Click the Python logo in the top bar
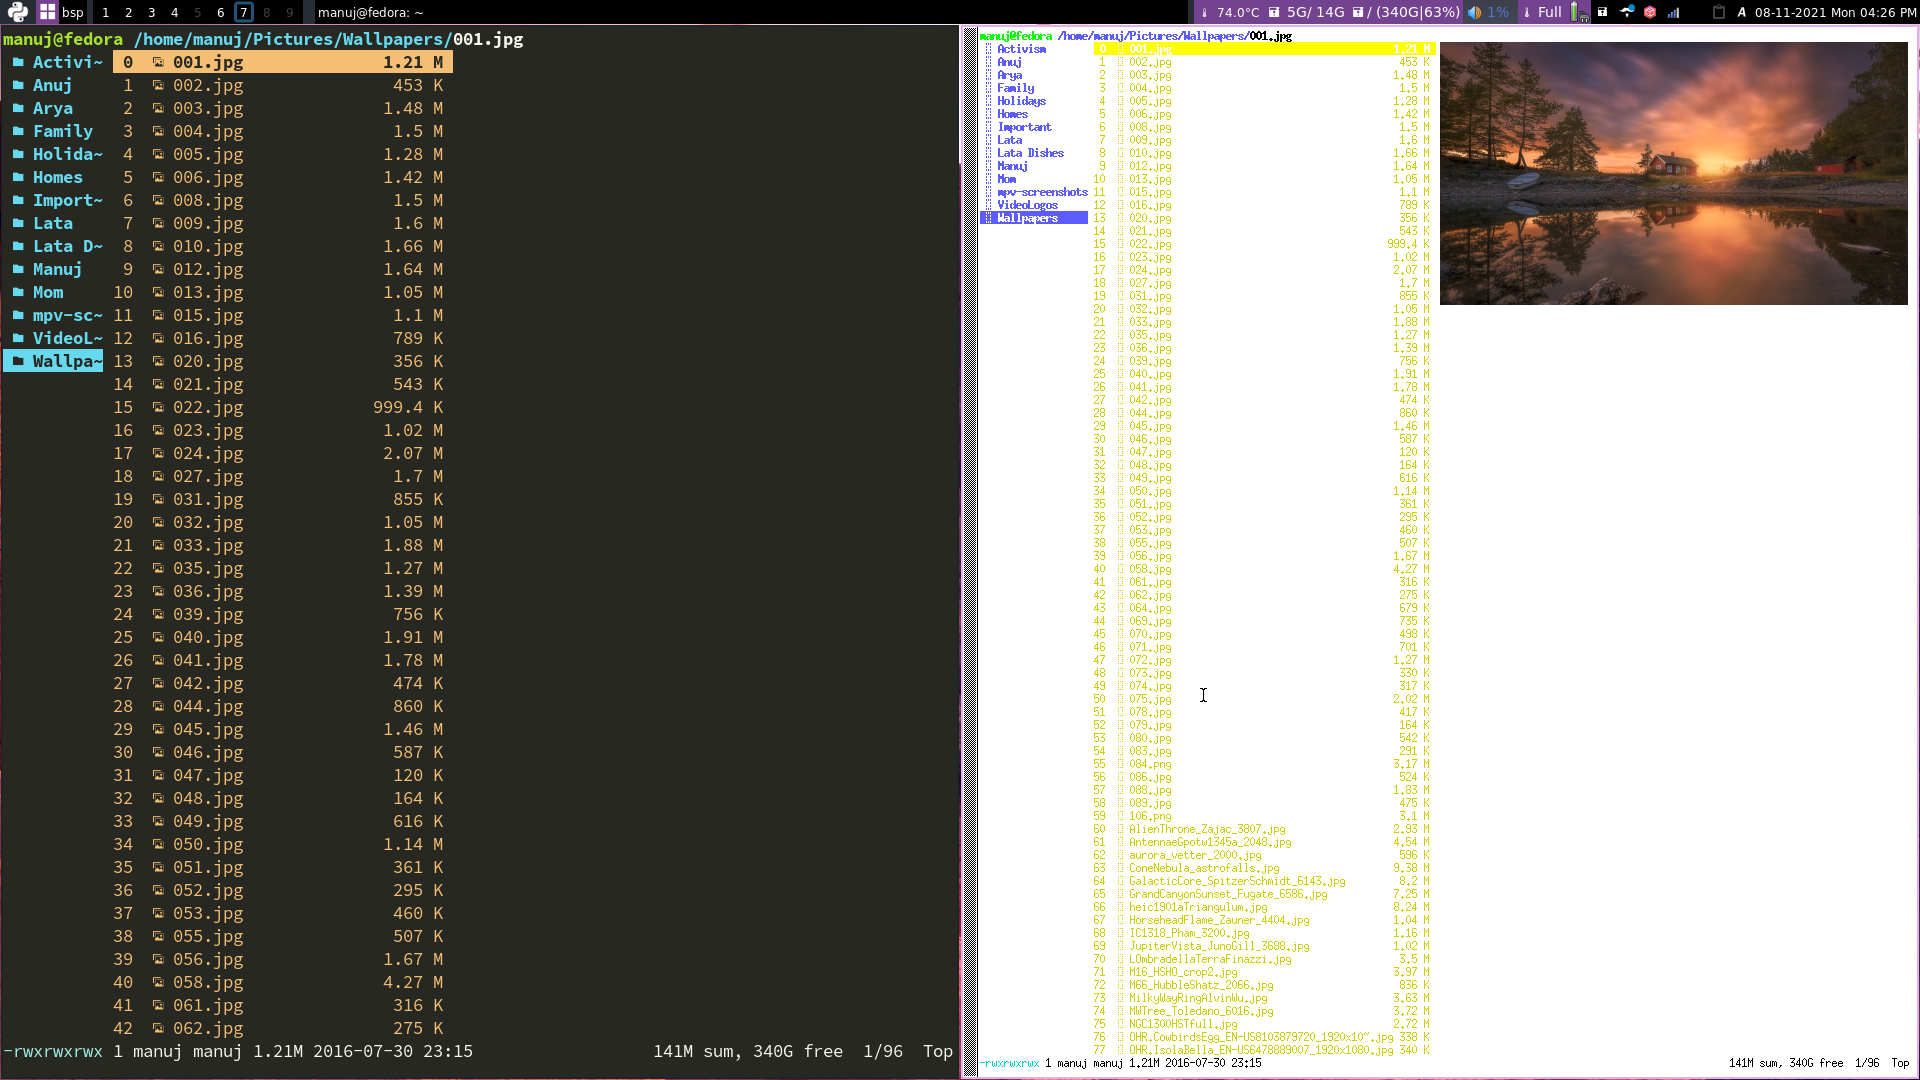The image size is (1920, 1080). (x=18, y=12)
